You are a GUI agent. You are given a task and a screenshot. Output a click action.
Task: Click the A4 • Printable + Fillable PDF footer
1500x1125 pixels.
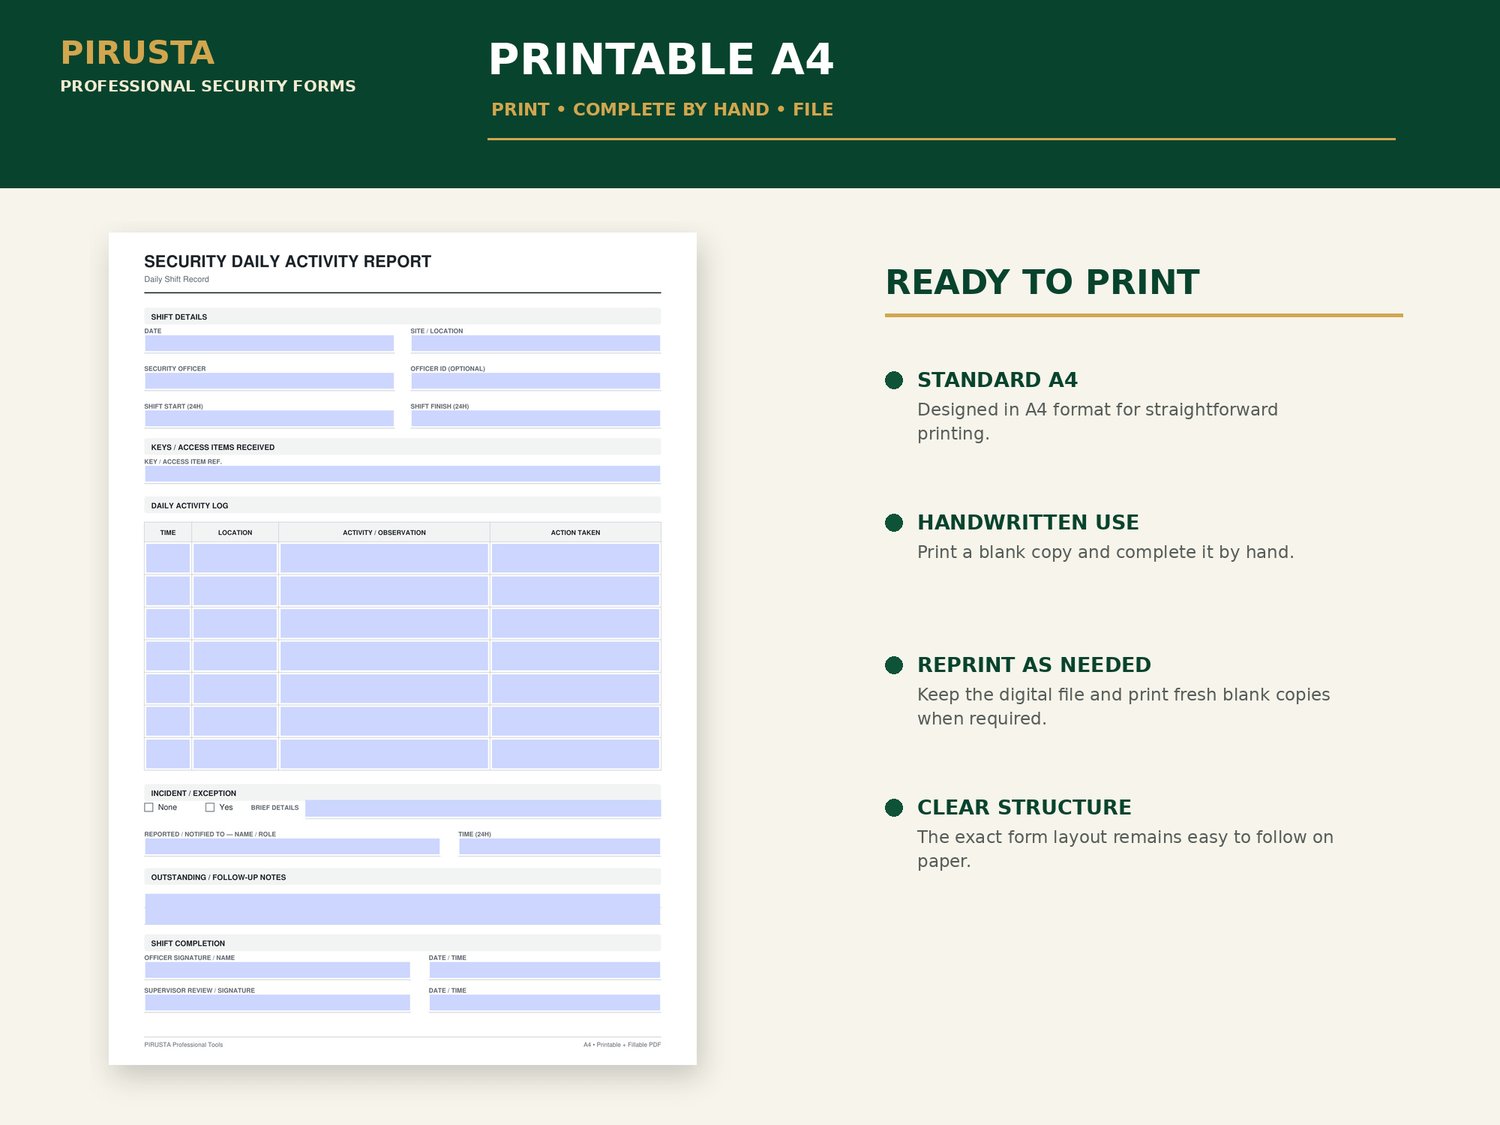(622, 1045)
